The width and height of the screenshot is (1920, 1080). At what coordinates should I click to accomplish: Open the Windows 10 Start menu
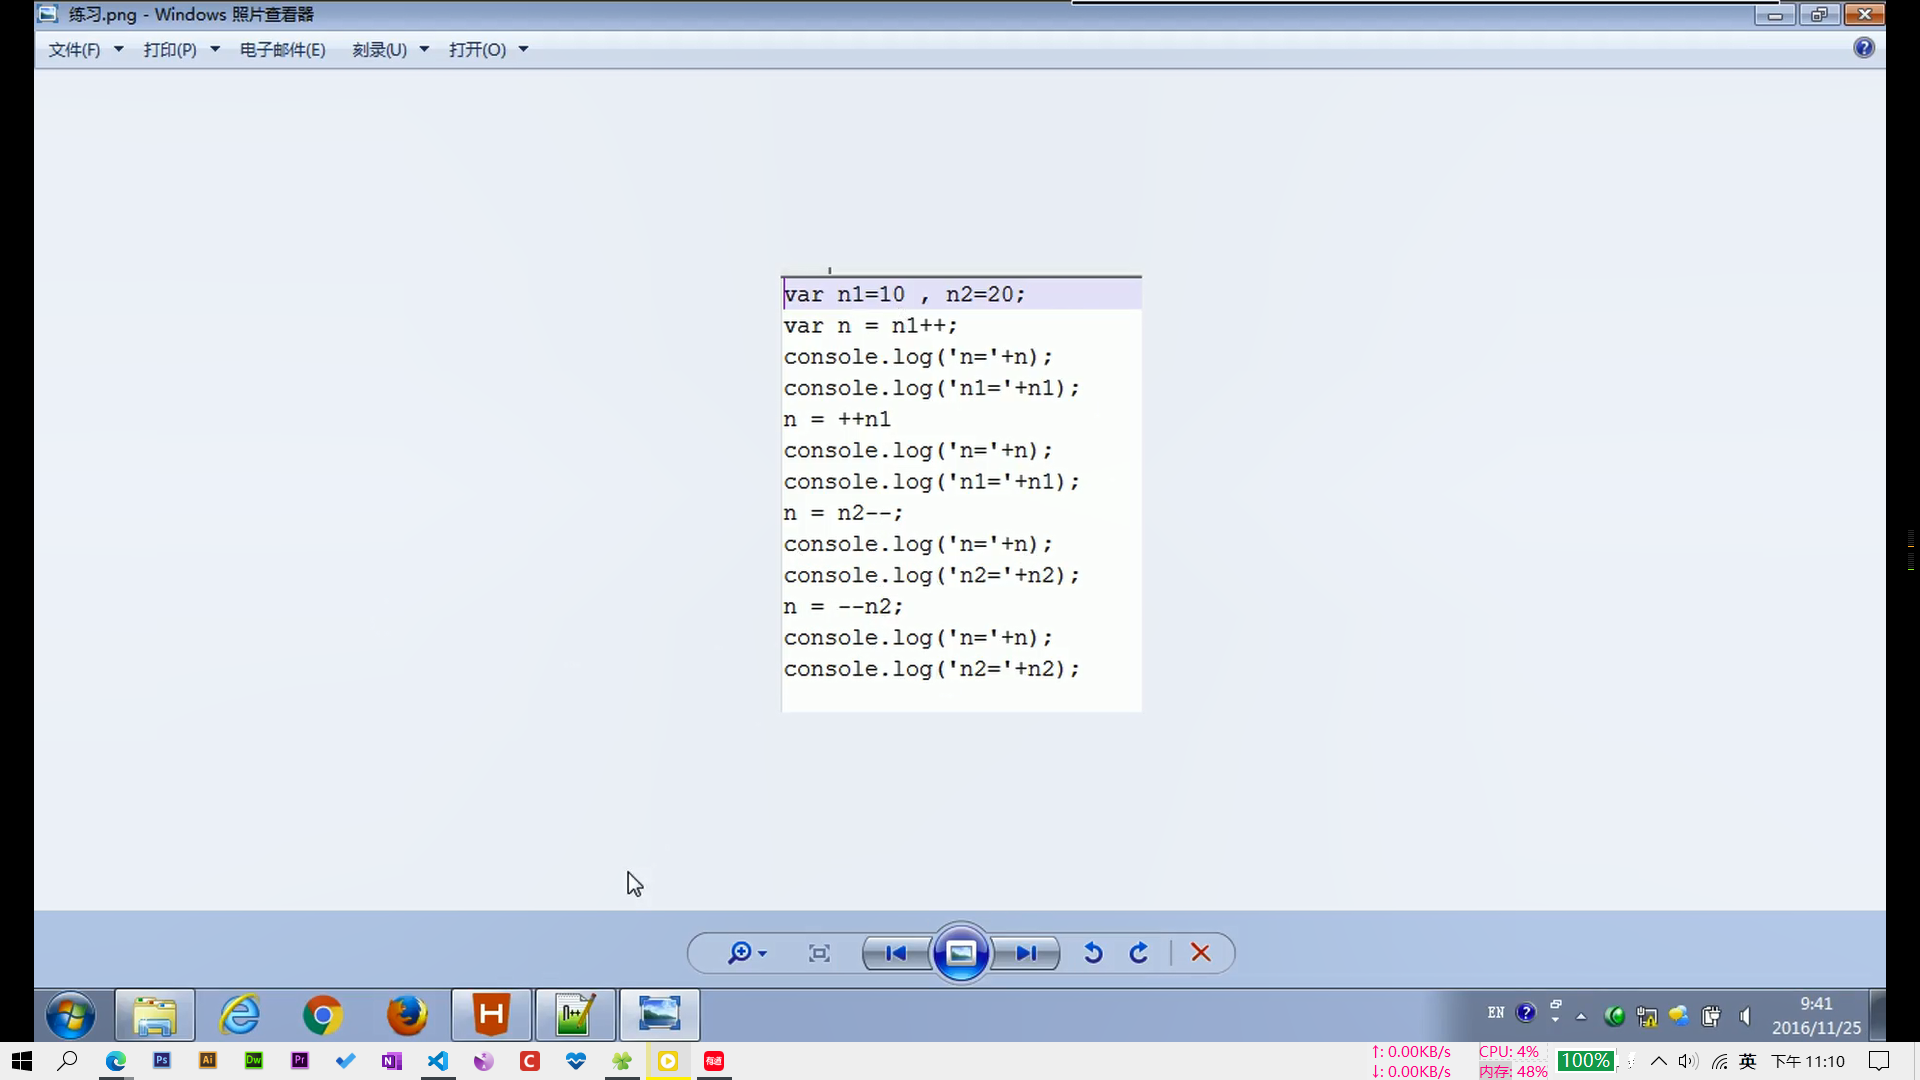coord(22,1061)
